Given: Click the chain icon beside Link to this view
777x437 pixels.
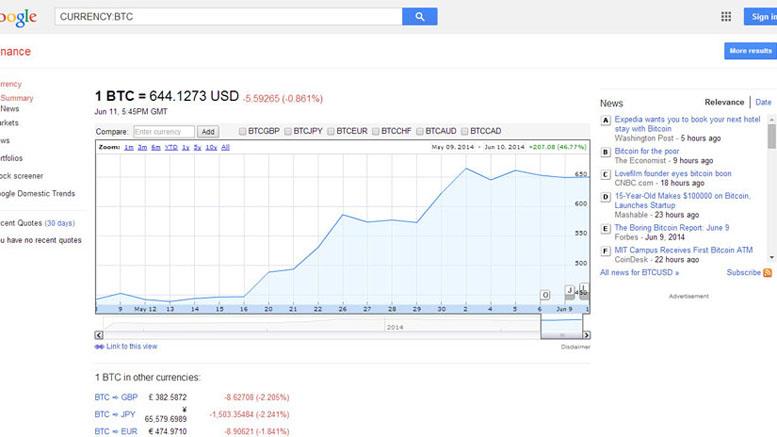Looking at the screenshot, I should point(99,346).
